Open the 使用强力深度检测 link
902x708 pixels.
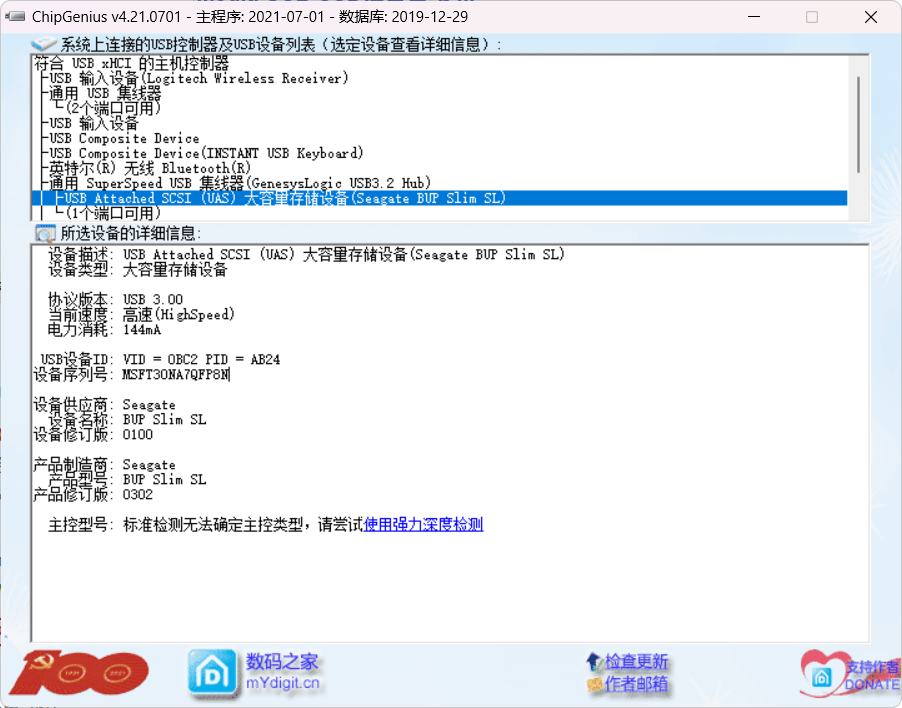point(423,525)
